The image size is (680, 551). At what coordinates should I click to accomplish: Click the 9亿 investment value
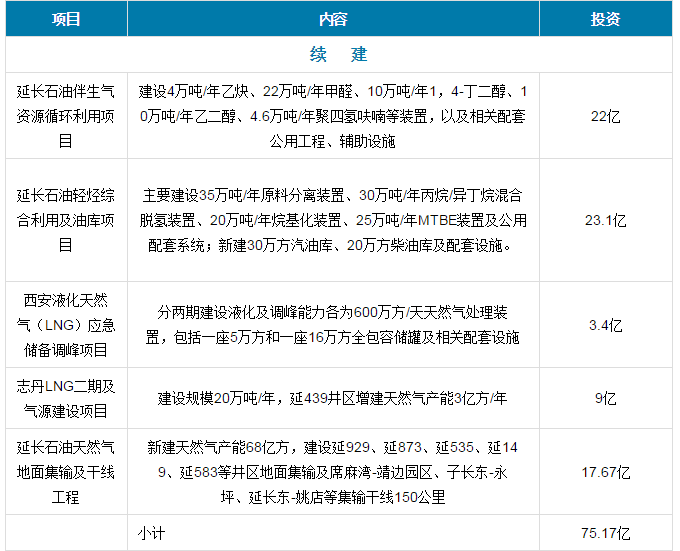(x=605, y=398)
